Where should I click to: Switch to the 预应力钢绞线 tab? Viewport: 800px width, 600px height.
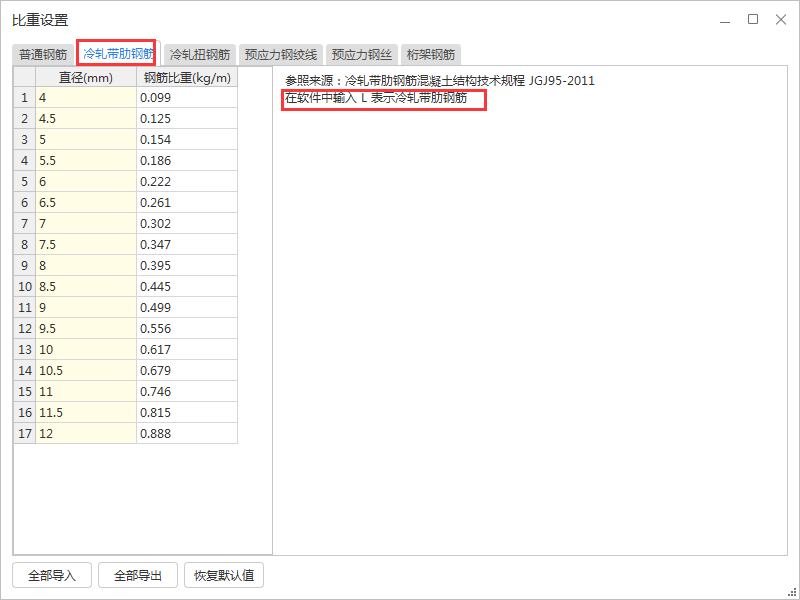click(x=281, y=54)
